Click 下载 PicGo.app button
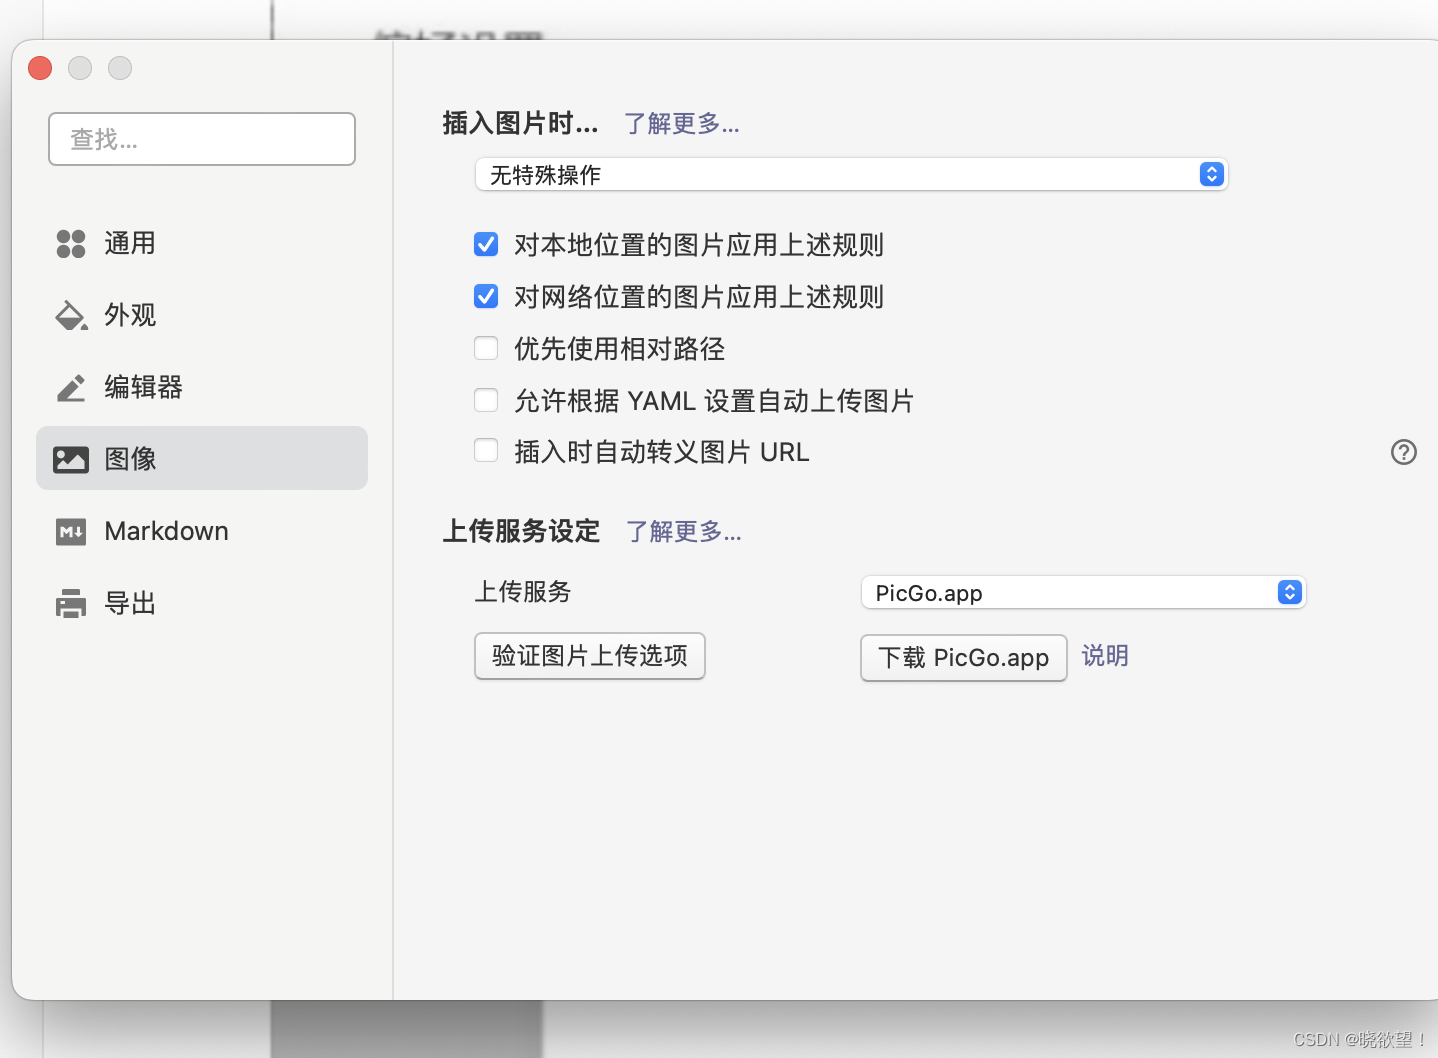This screenshot has height=1058, width=1438. [x=964, y=658]
